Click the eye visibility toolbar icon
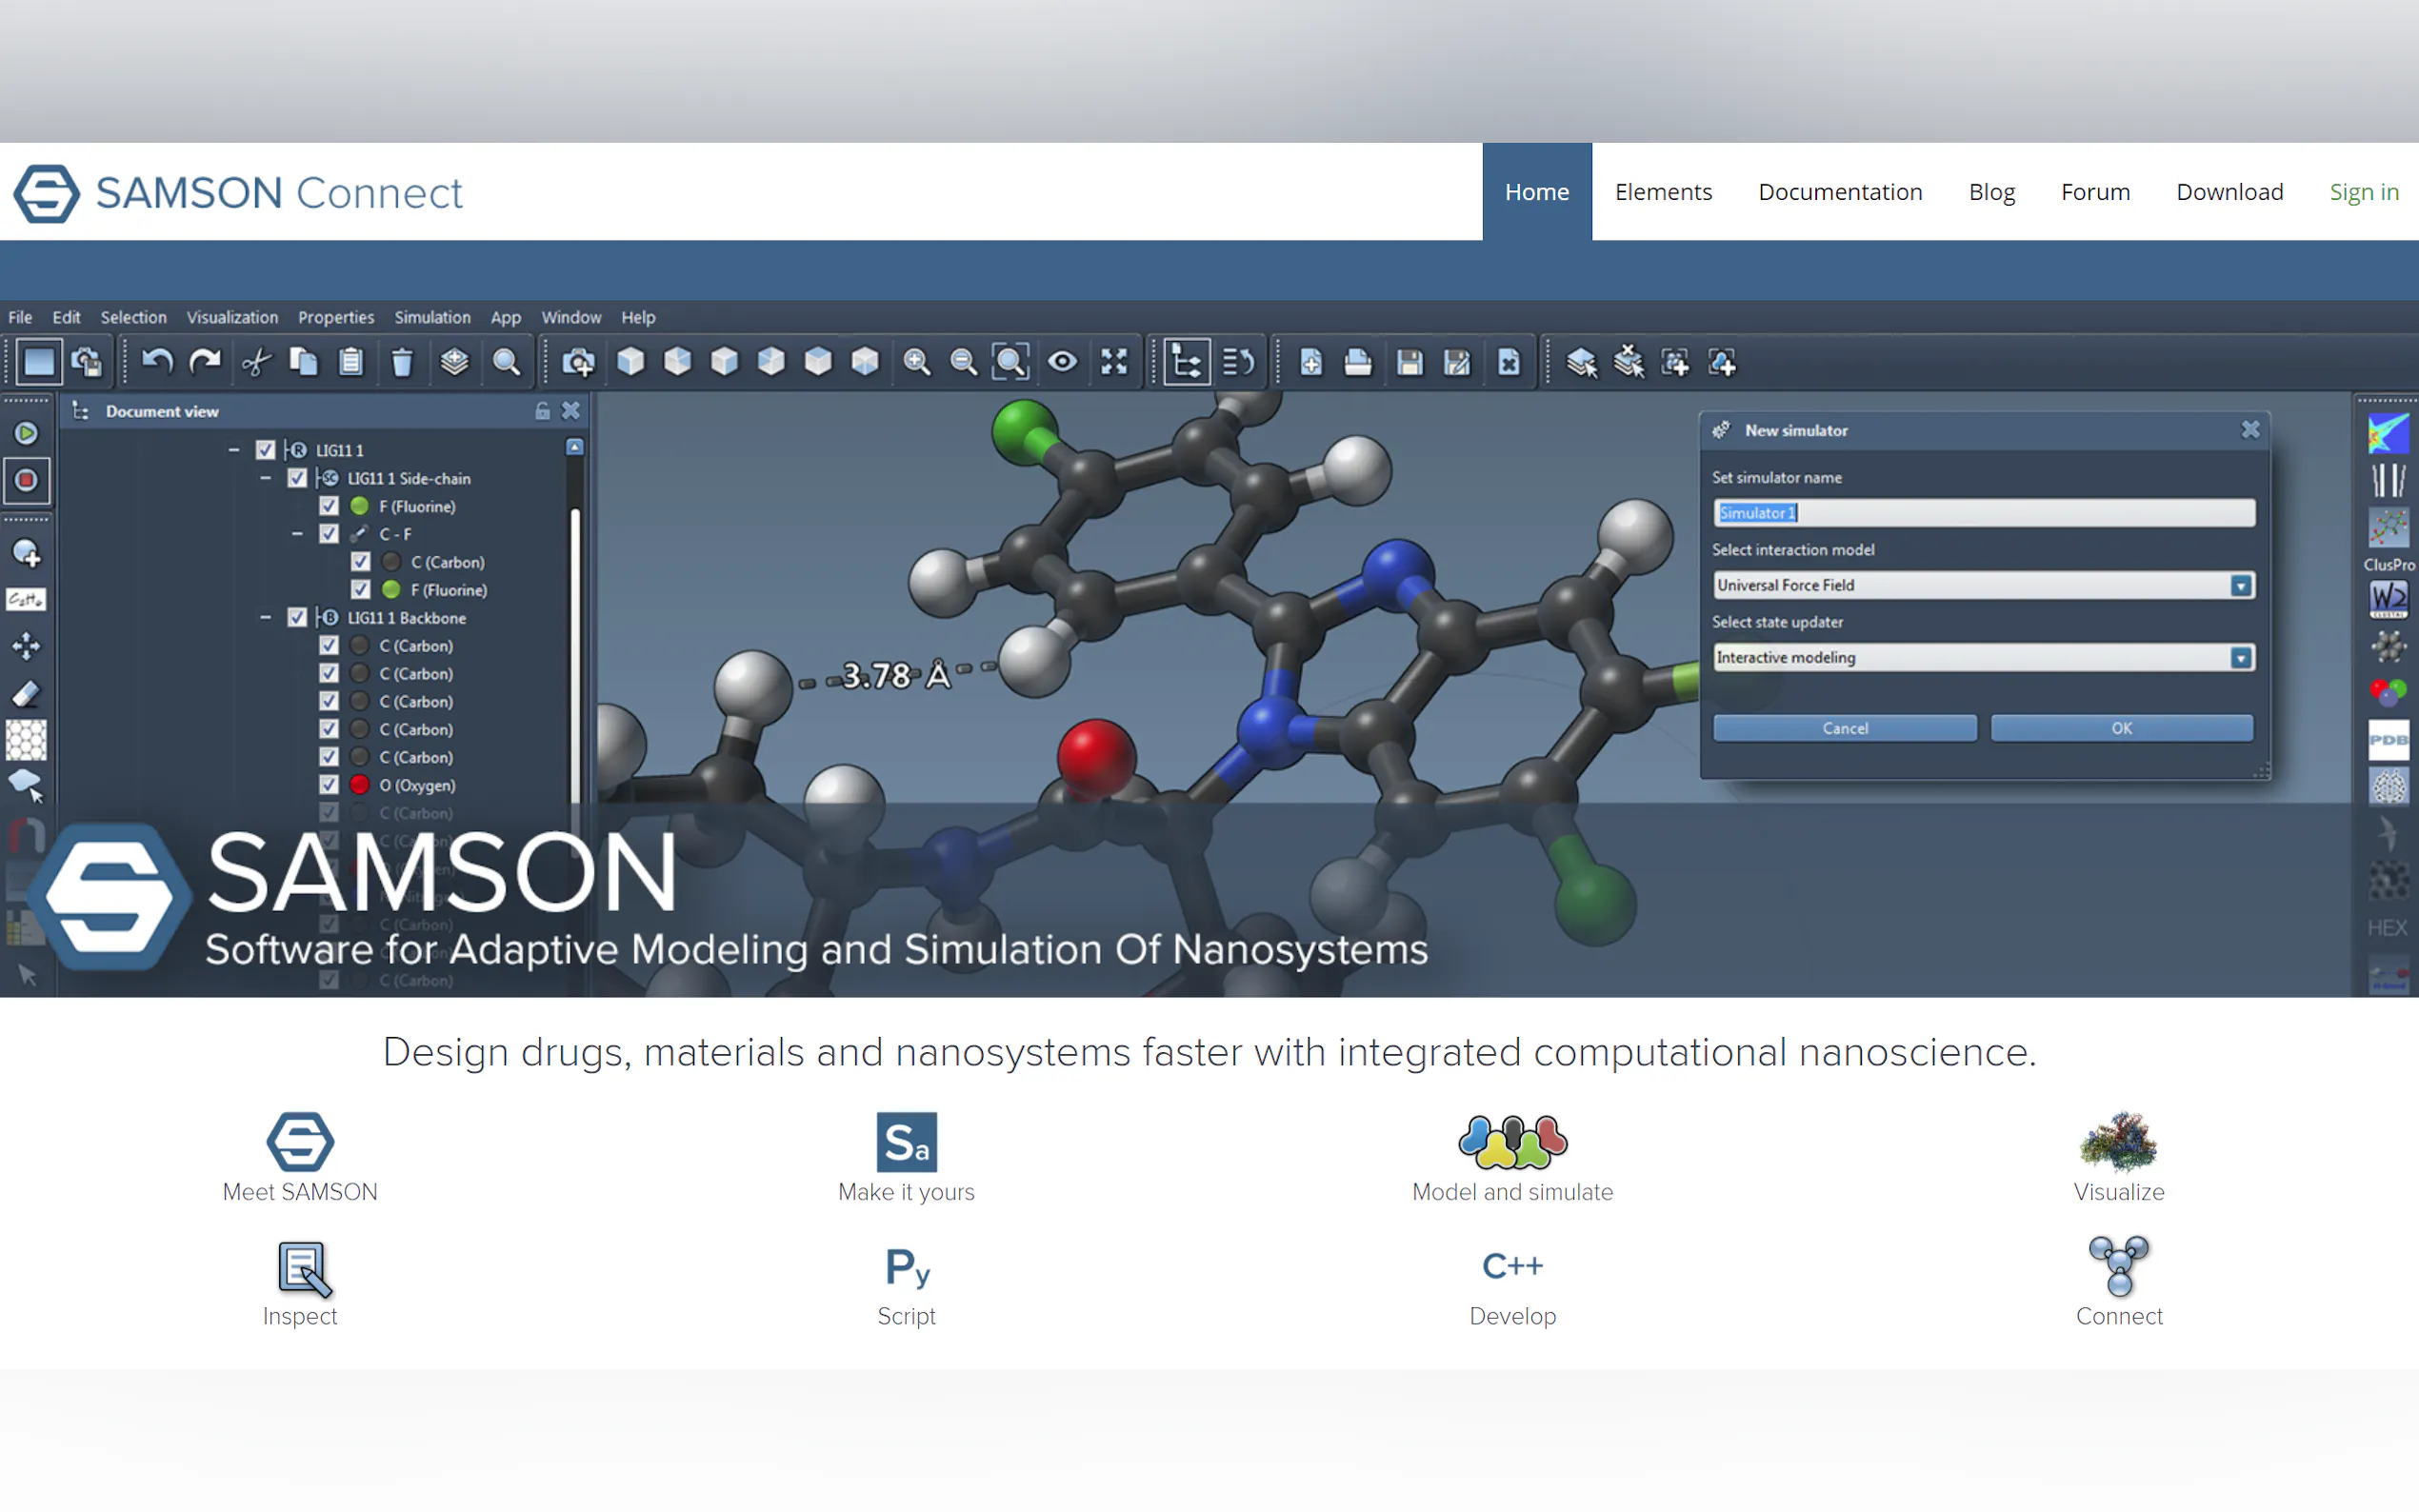The image size is (2419, 1512). [1062, 362]
